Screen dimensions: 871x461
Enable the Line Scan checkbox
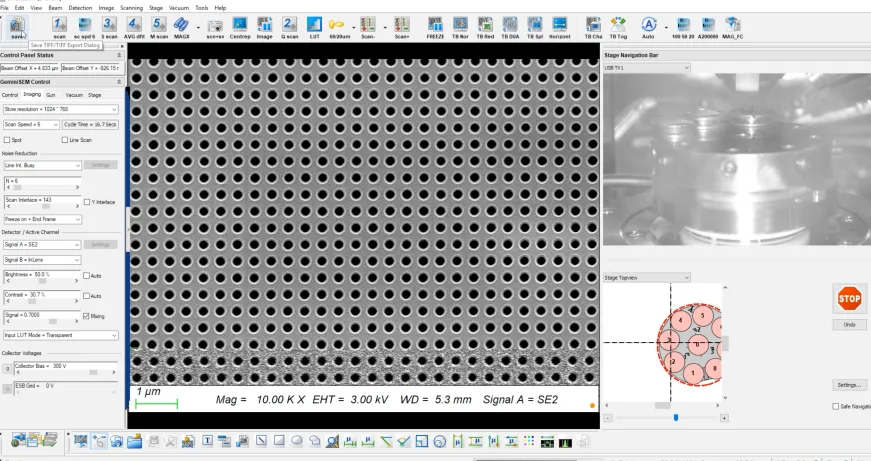point(65,140)
